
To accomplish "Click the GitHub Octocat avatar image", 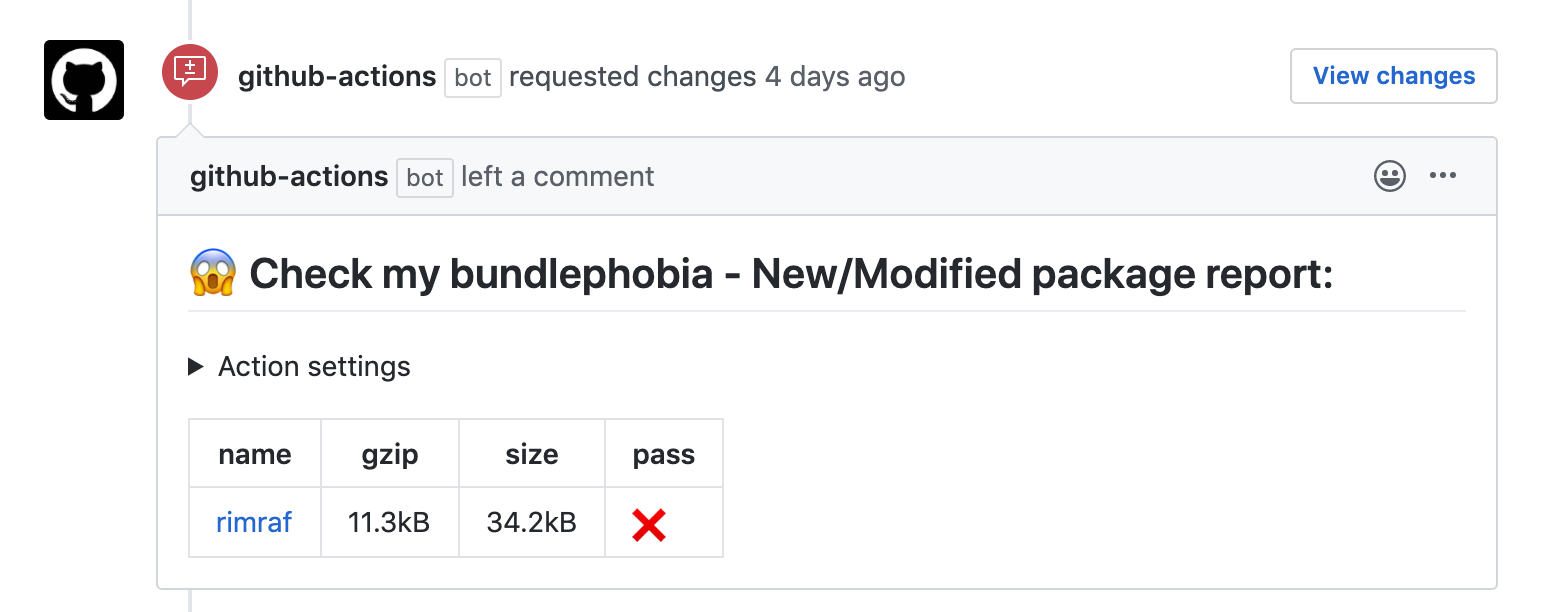I will tap(84, 80).
